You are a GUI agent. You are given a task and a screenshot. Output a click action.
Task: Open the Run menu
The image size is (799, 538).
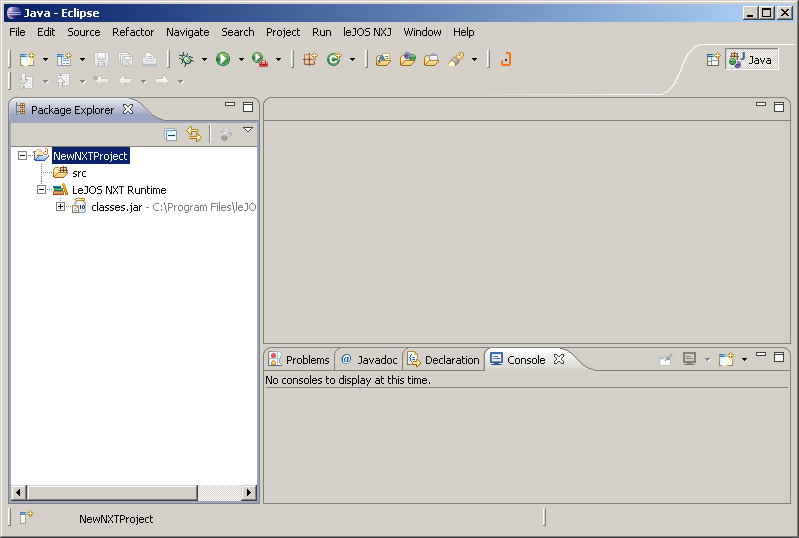pyautogui.click(x=322, y=32)
